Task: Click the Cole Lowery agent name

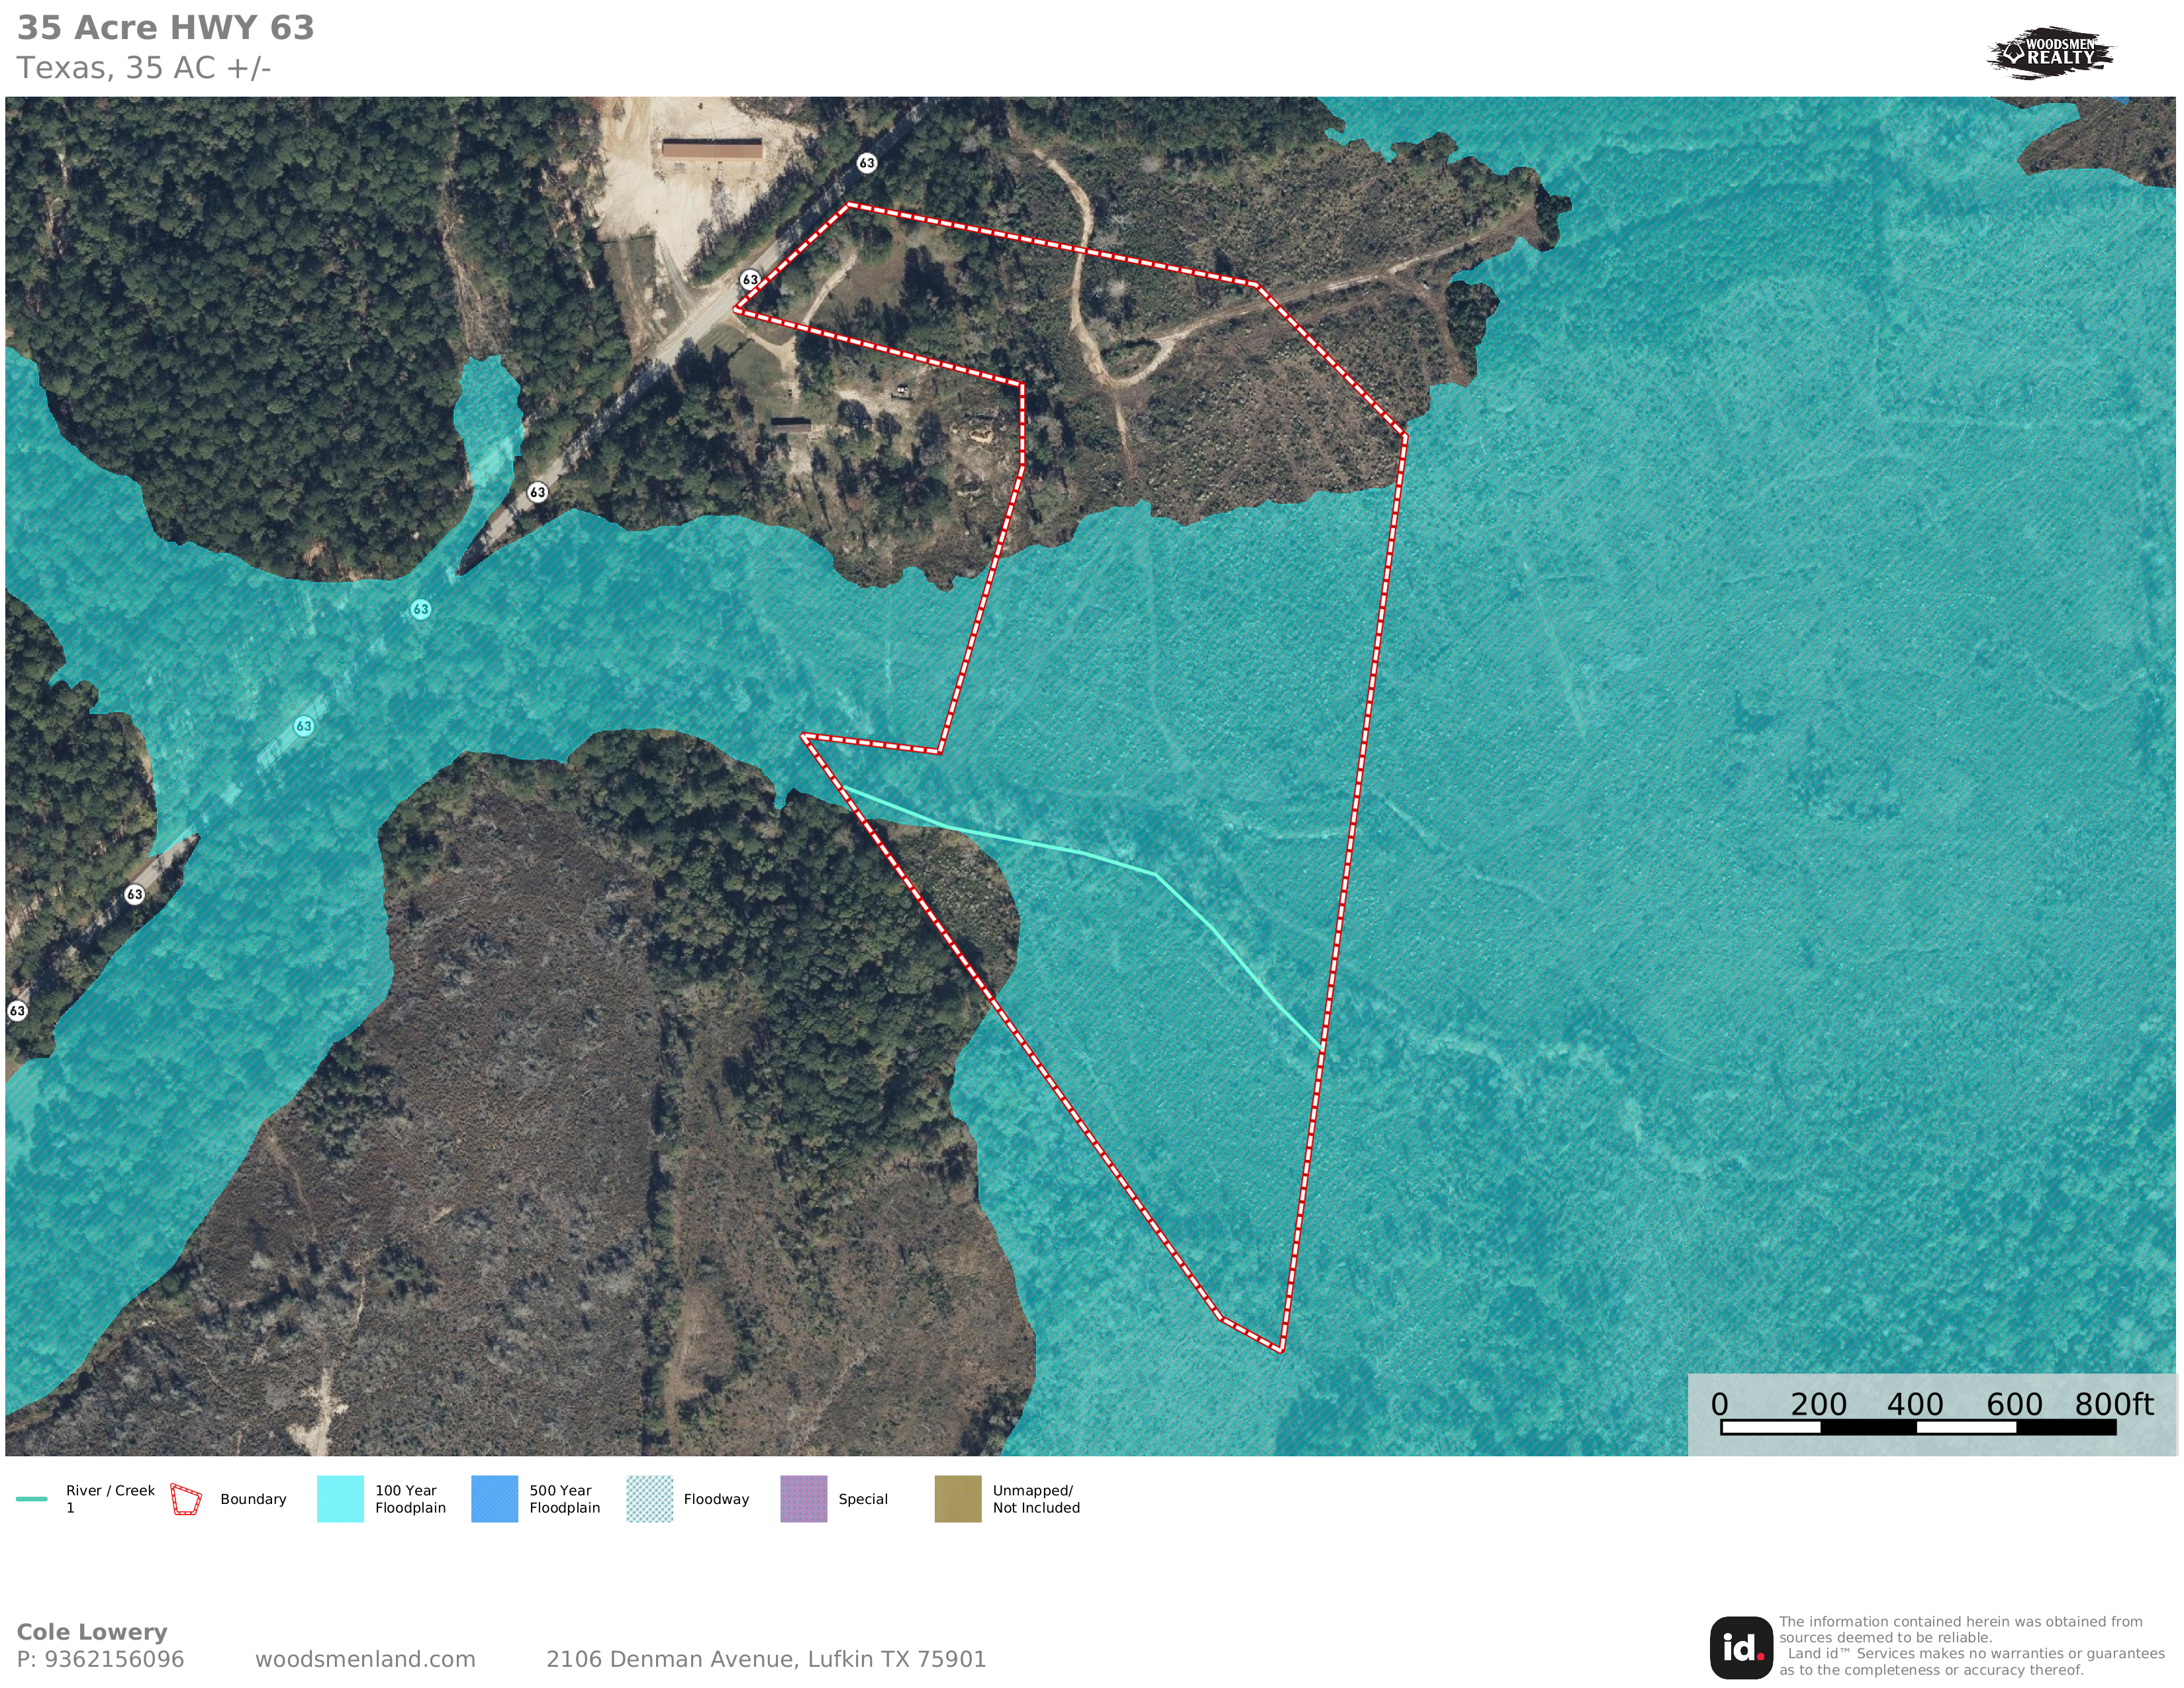Action: 92,1632
